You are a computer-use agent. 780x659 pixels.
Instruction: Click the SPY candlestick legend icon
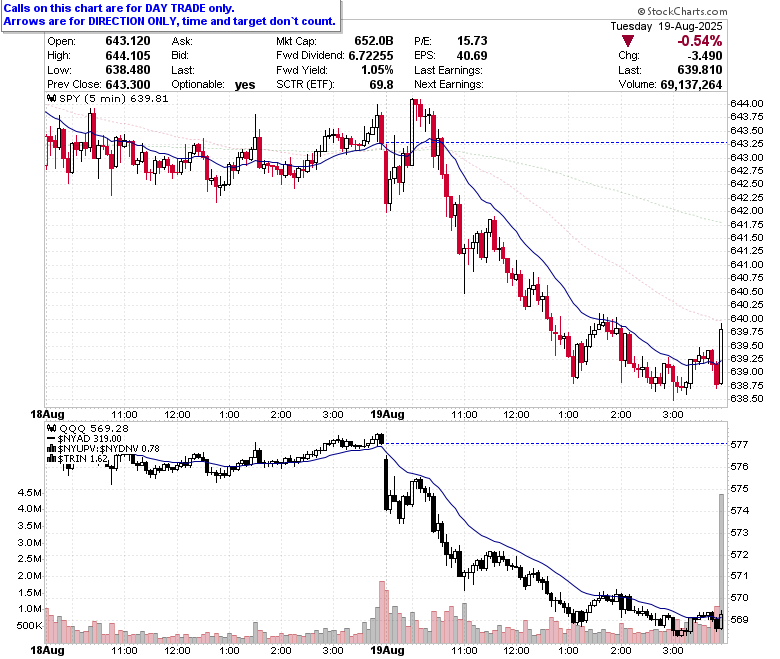coord(51,98)
